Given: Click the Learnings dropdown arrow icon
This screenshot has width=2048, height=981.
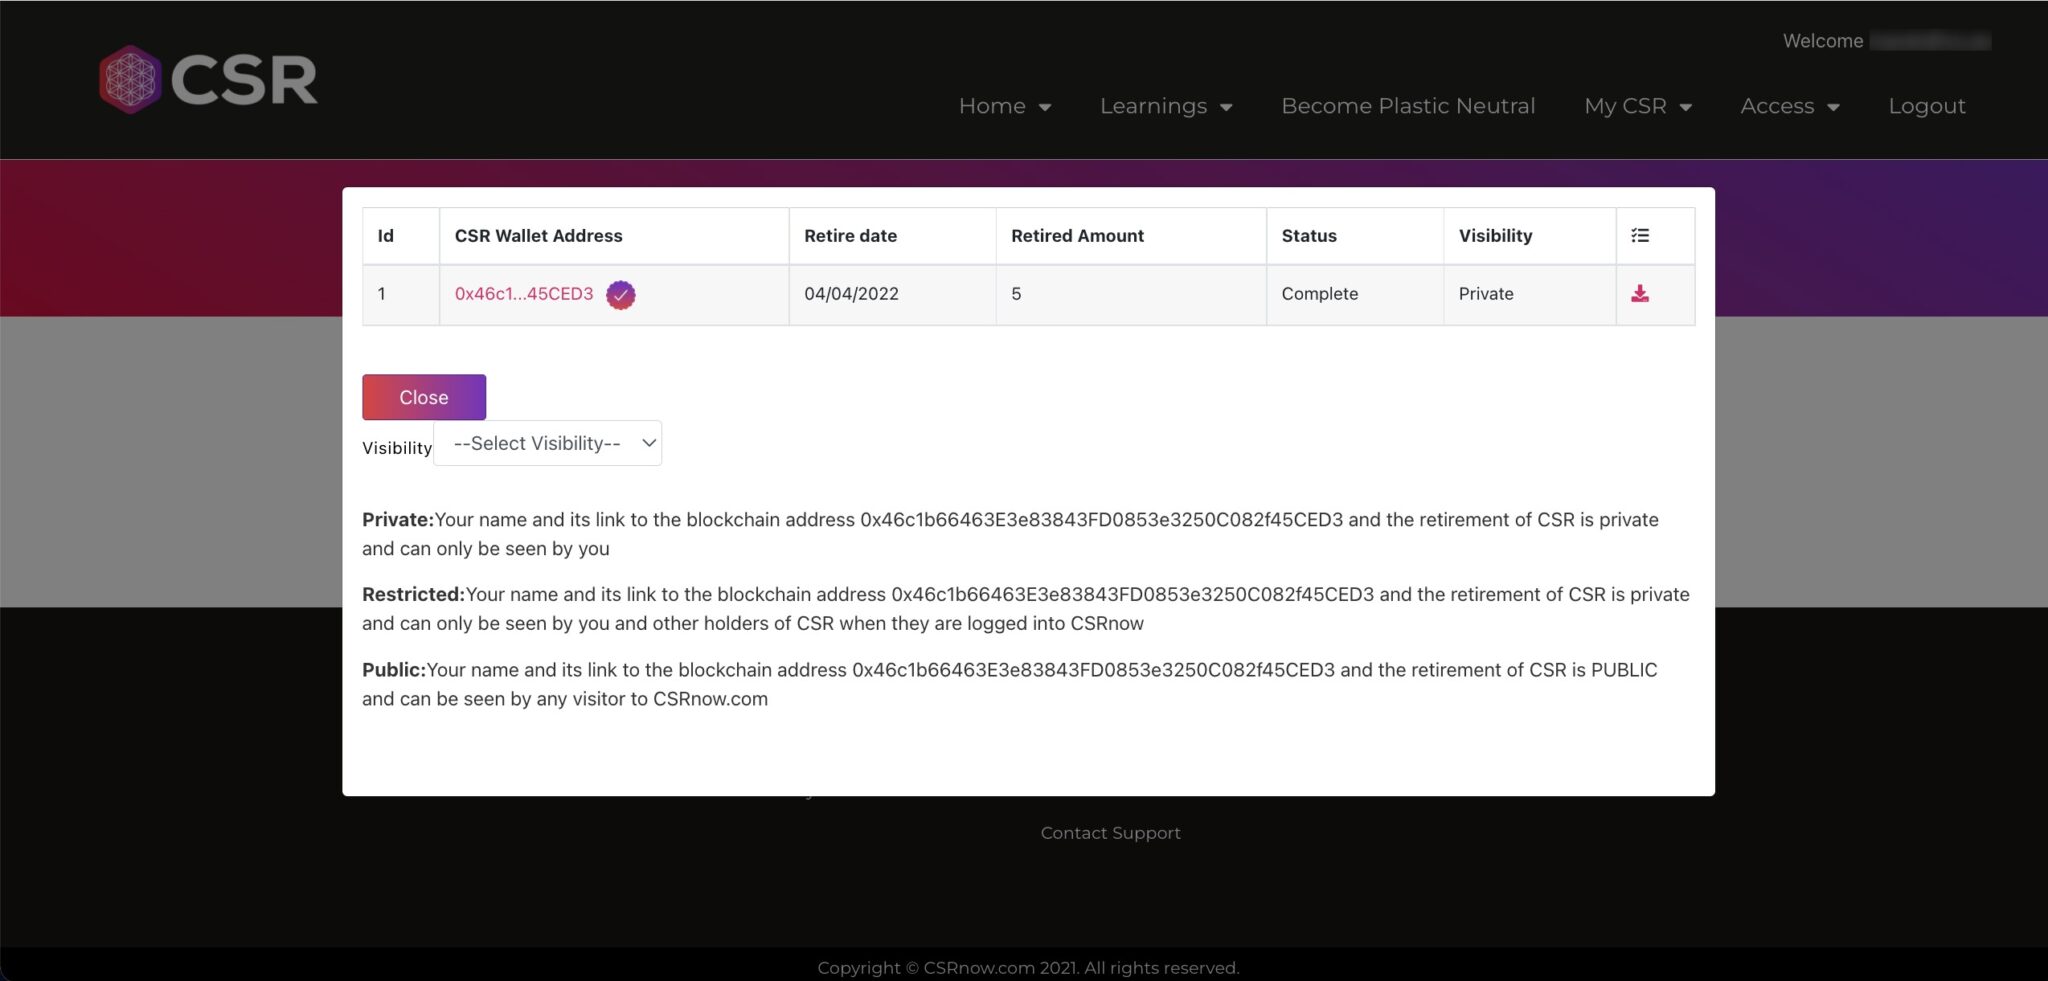Looking at the screenshot, I should click(x=1227, y=107).
